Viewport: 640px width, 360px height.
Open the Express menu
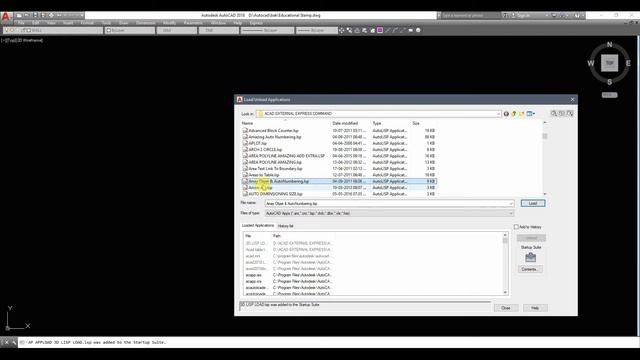[256, 23]
